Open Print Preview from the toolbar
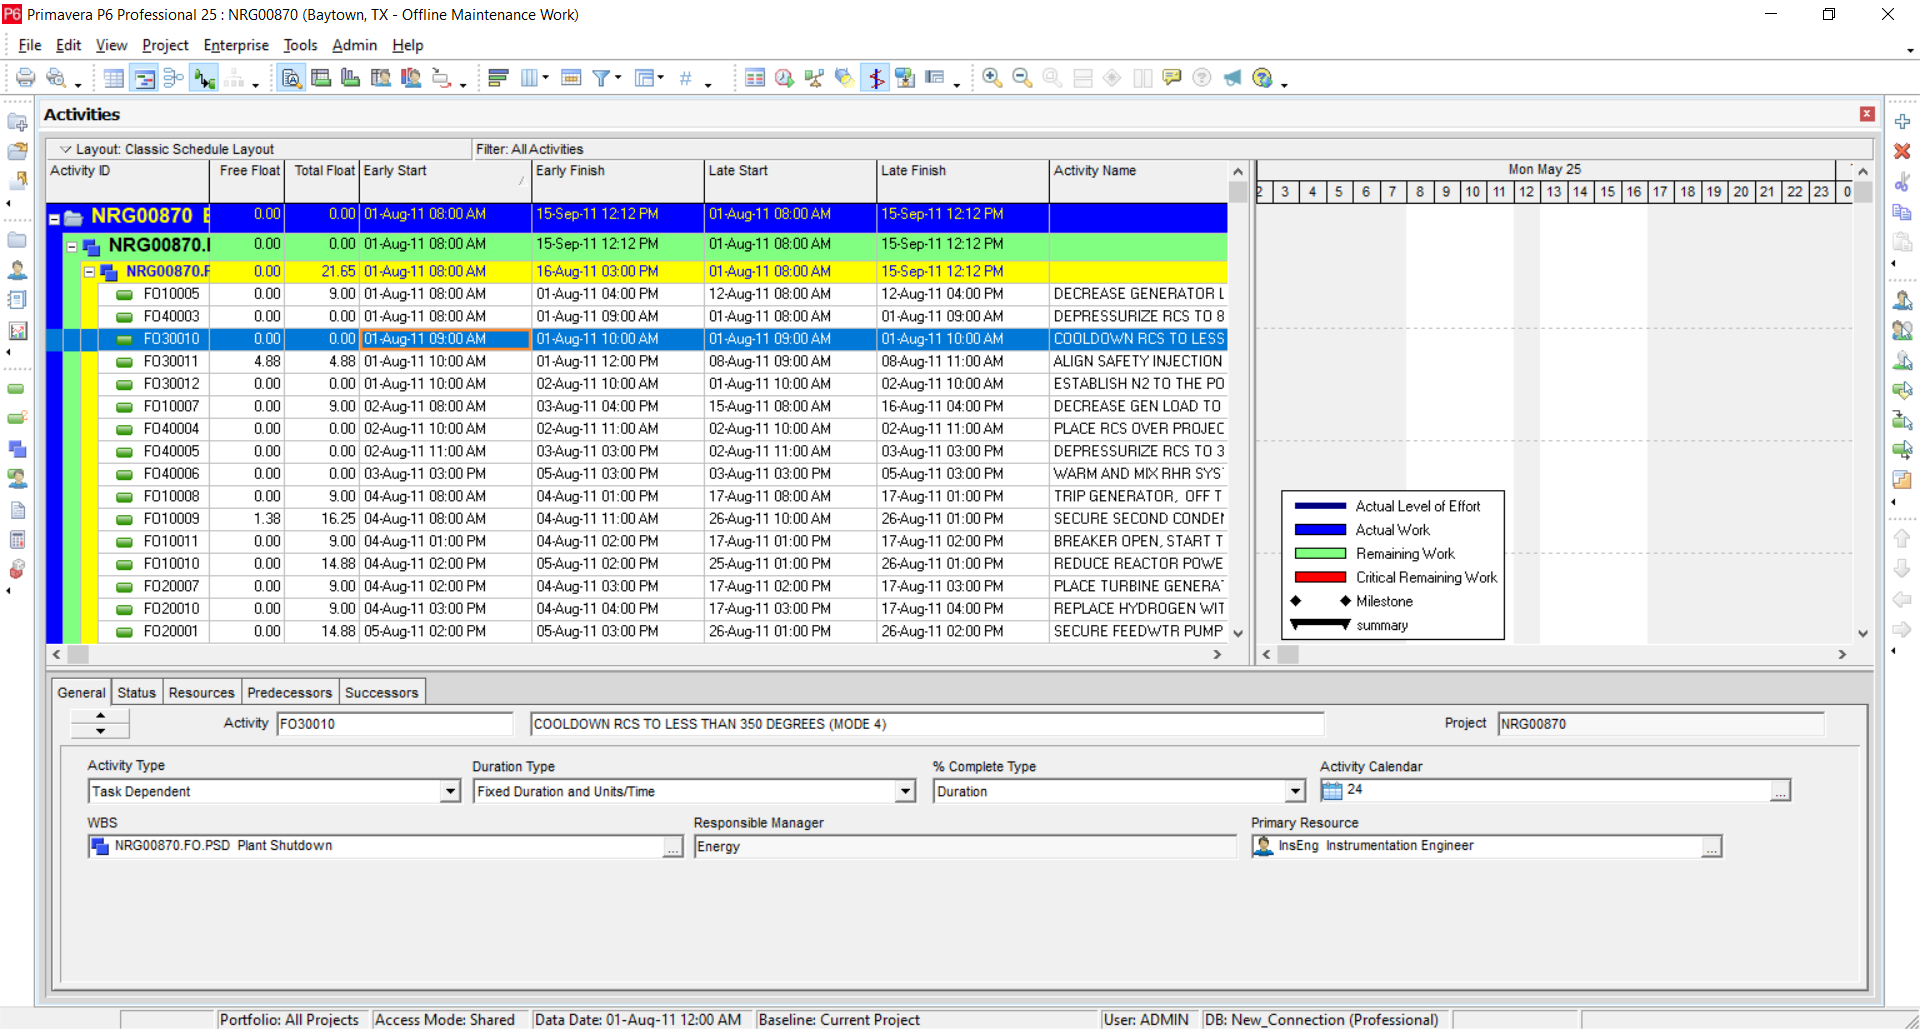This screenshot has width=1920, height=1029. click(56, 78)
